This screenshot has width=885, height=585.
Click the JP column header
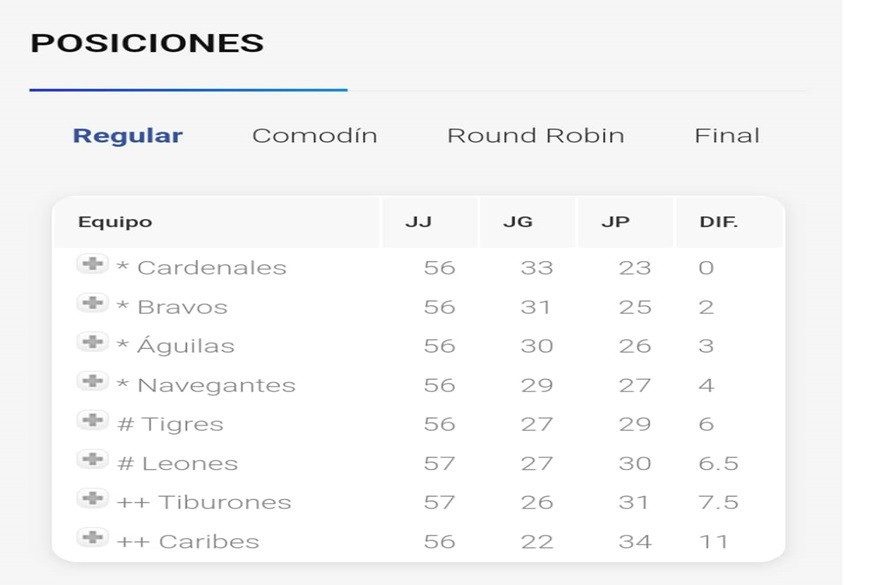[615, 222]
